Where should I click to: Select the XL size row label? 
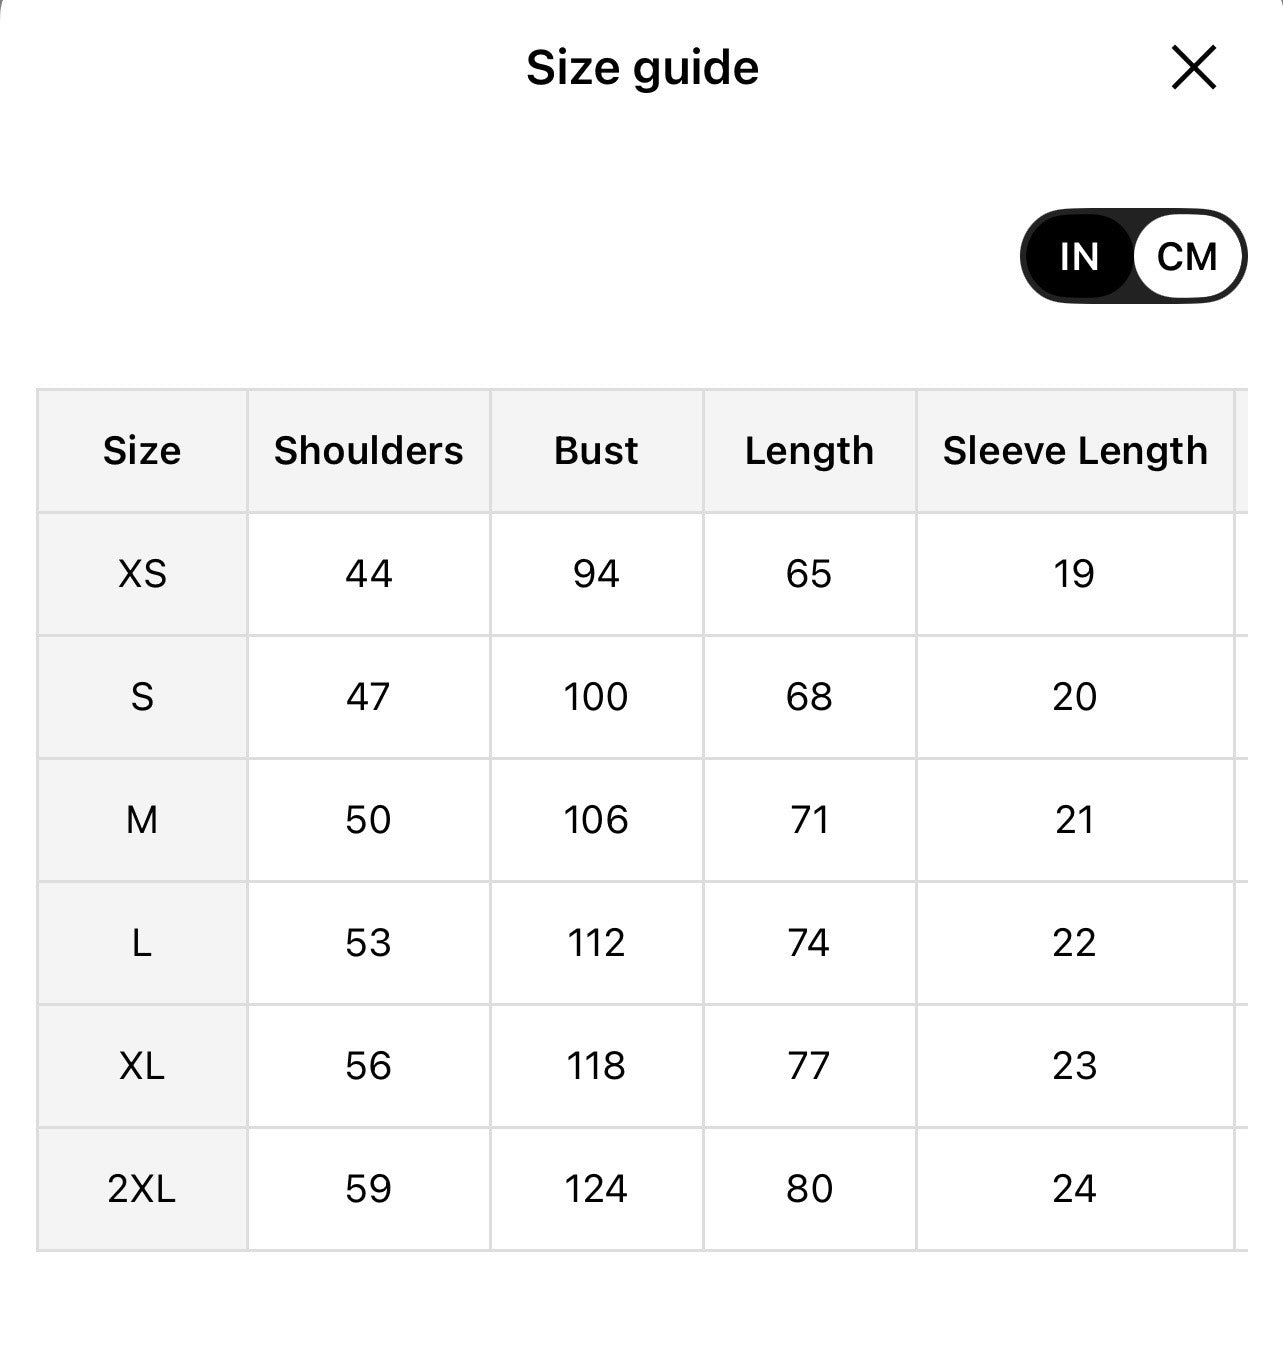click(142, 1066)
